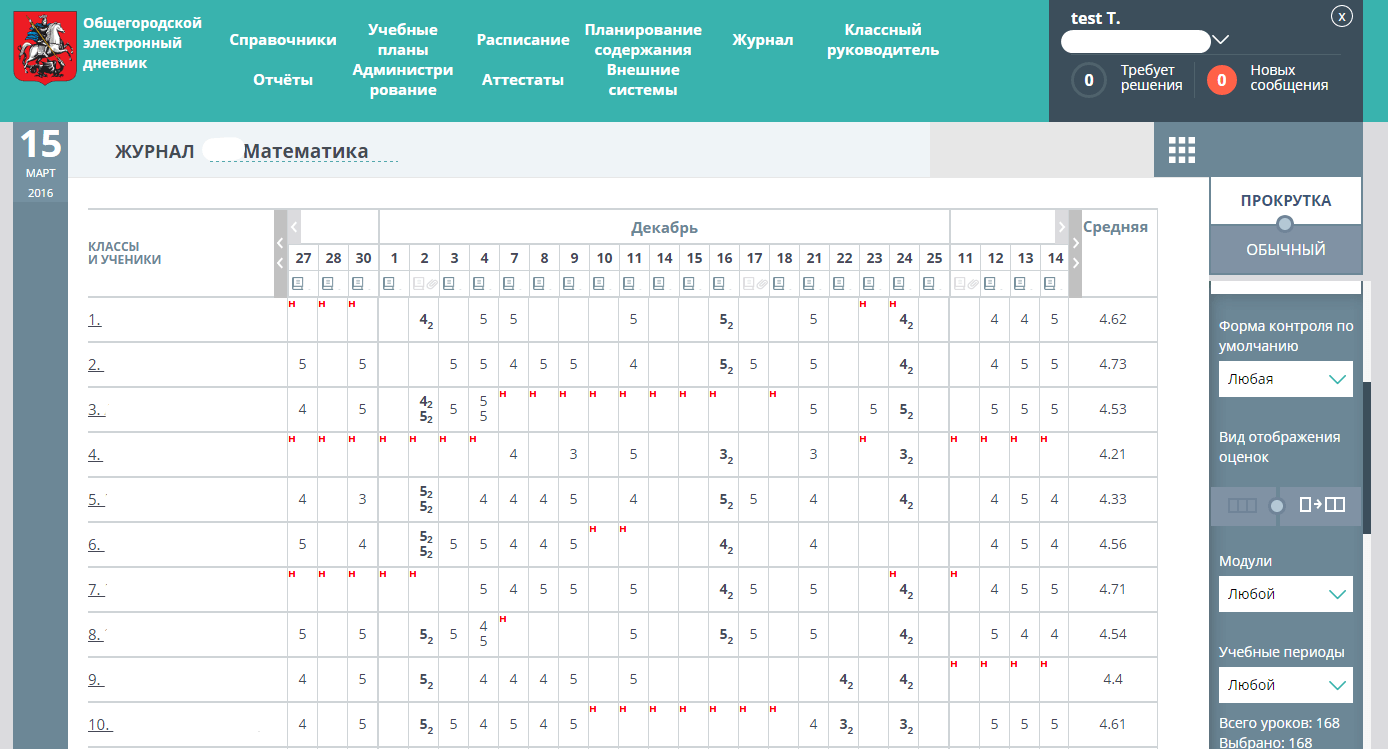Open the Журнал menu
The width and height of the screenshot is (1388, 749).
coord(763,40)
